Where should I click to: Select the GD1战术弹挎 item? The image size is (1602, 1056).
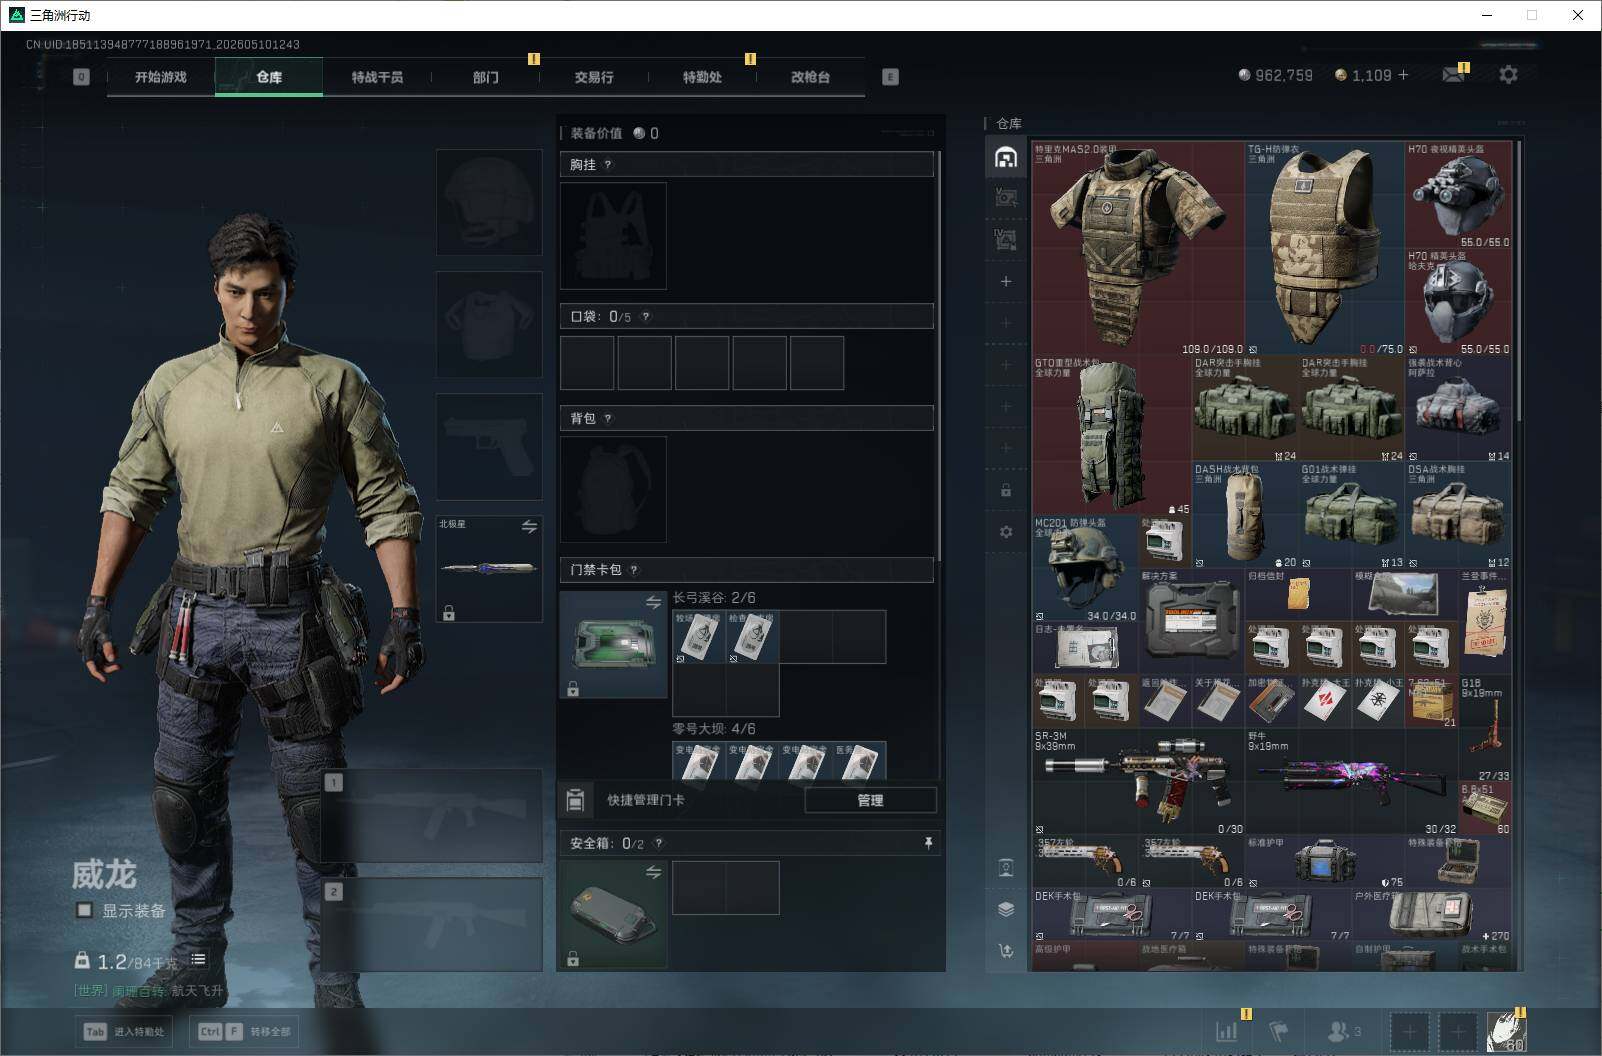coord(1352,516)
